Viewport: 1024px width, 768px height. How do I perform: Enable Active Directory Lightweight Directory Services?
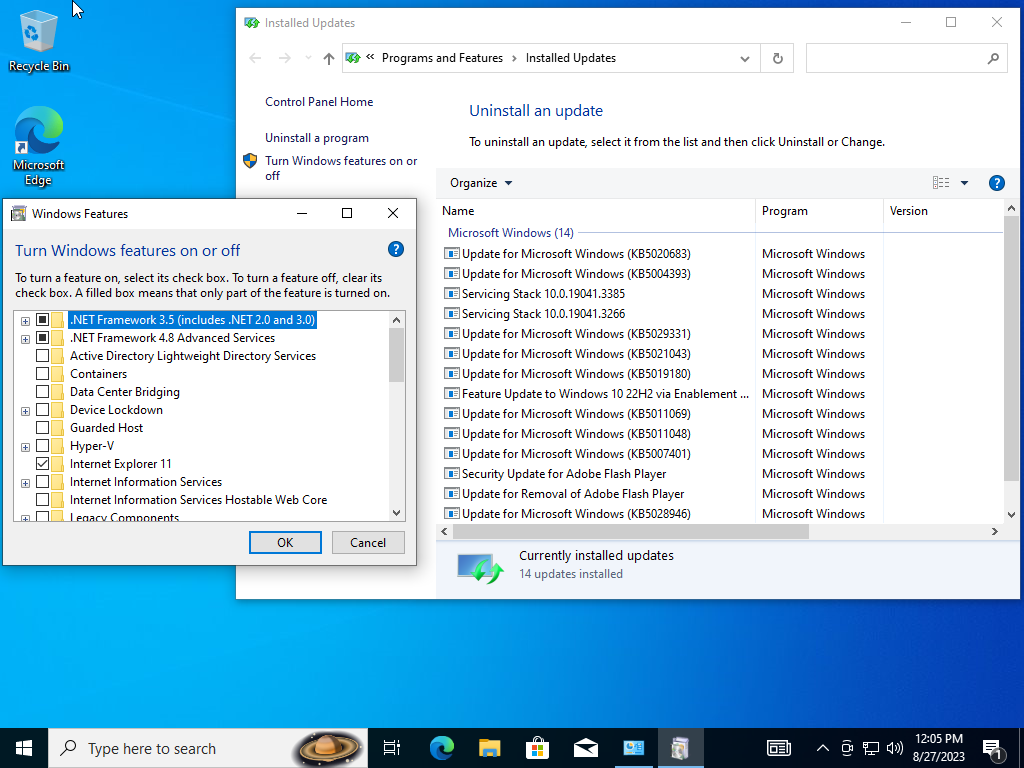42,356
